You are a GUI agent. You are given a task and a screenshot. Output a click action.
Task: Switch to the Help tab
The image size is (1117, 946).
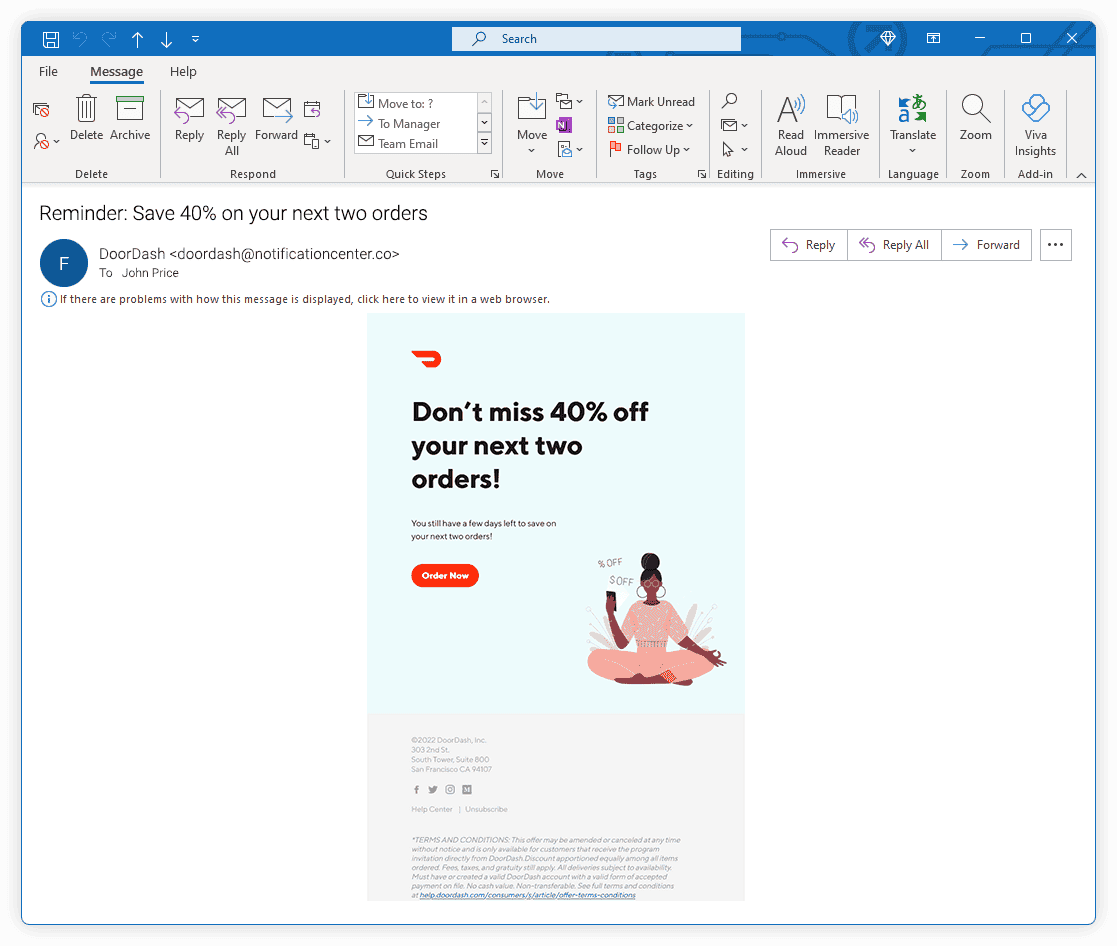pos(183,72)
